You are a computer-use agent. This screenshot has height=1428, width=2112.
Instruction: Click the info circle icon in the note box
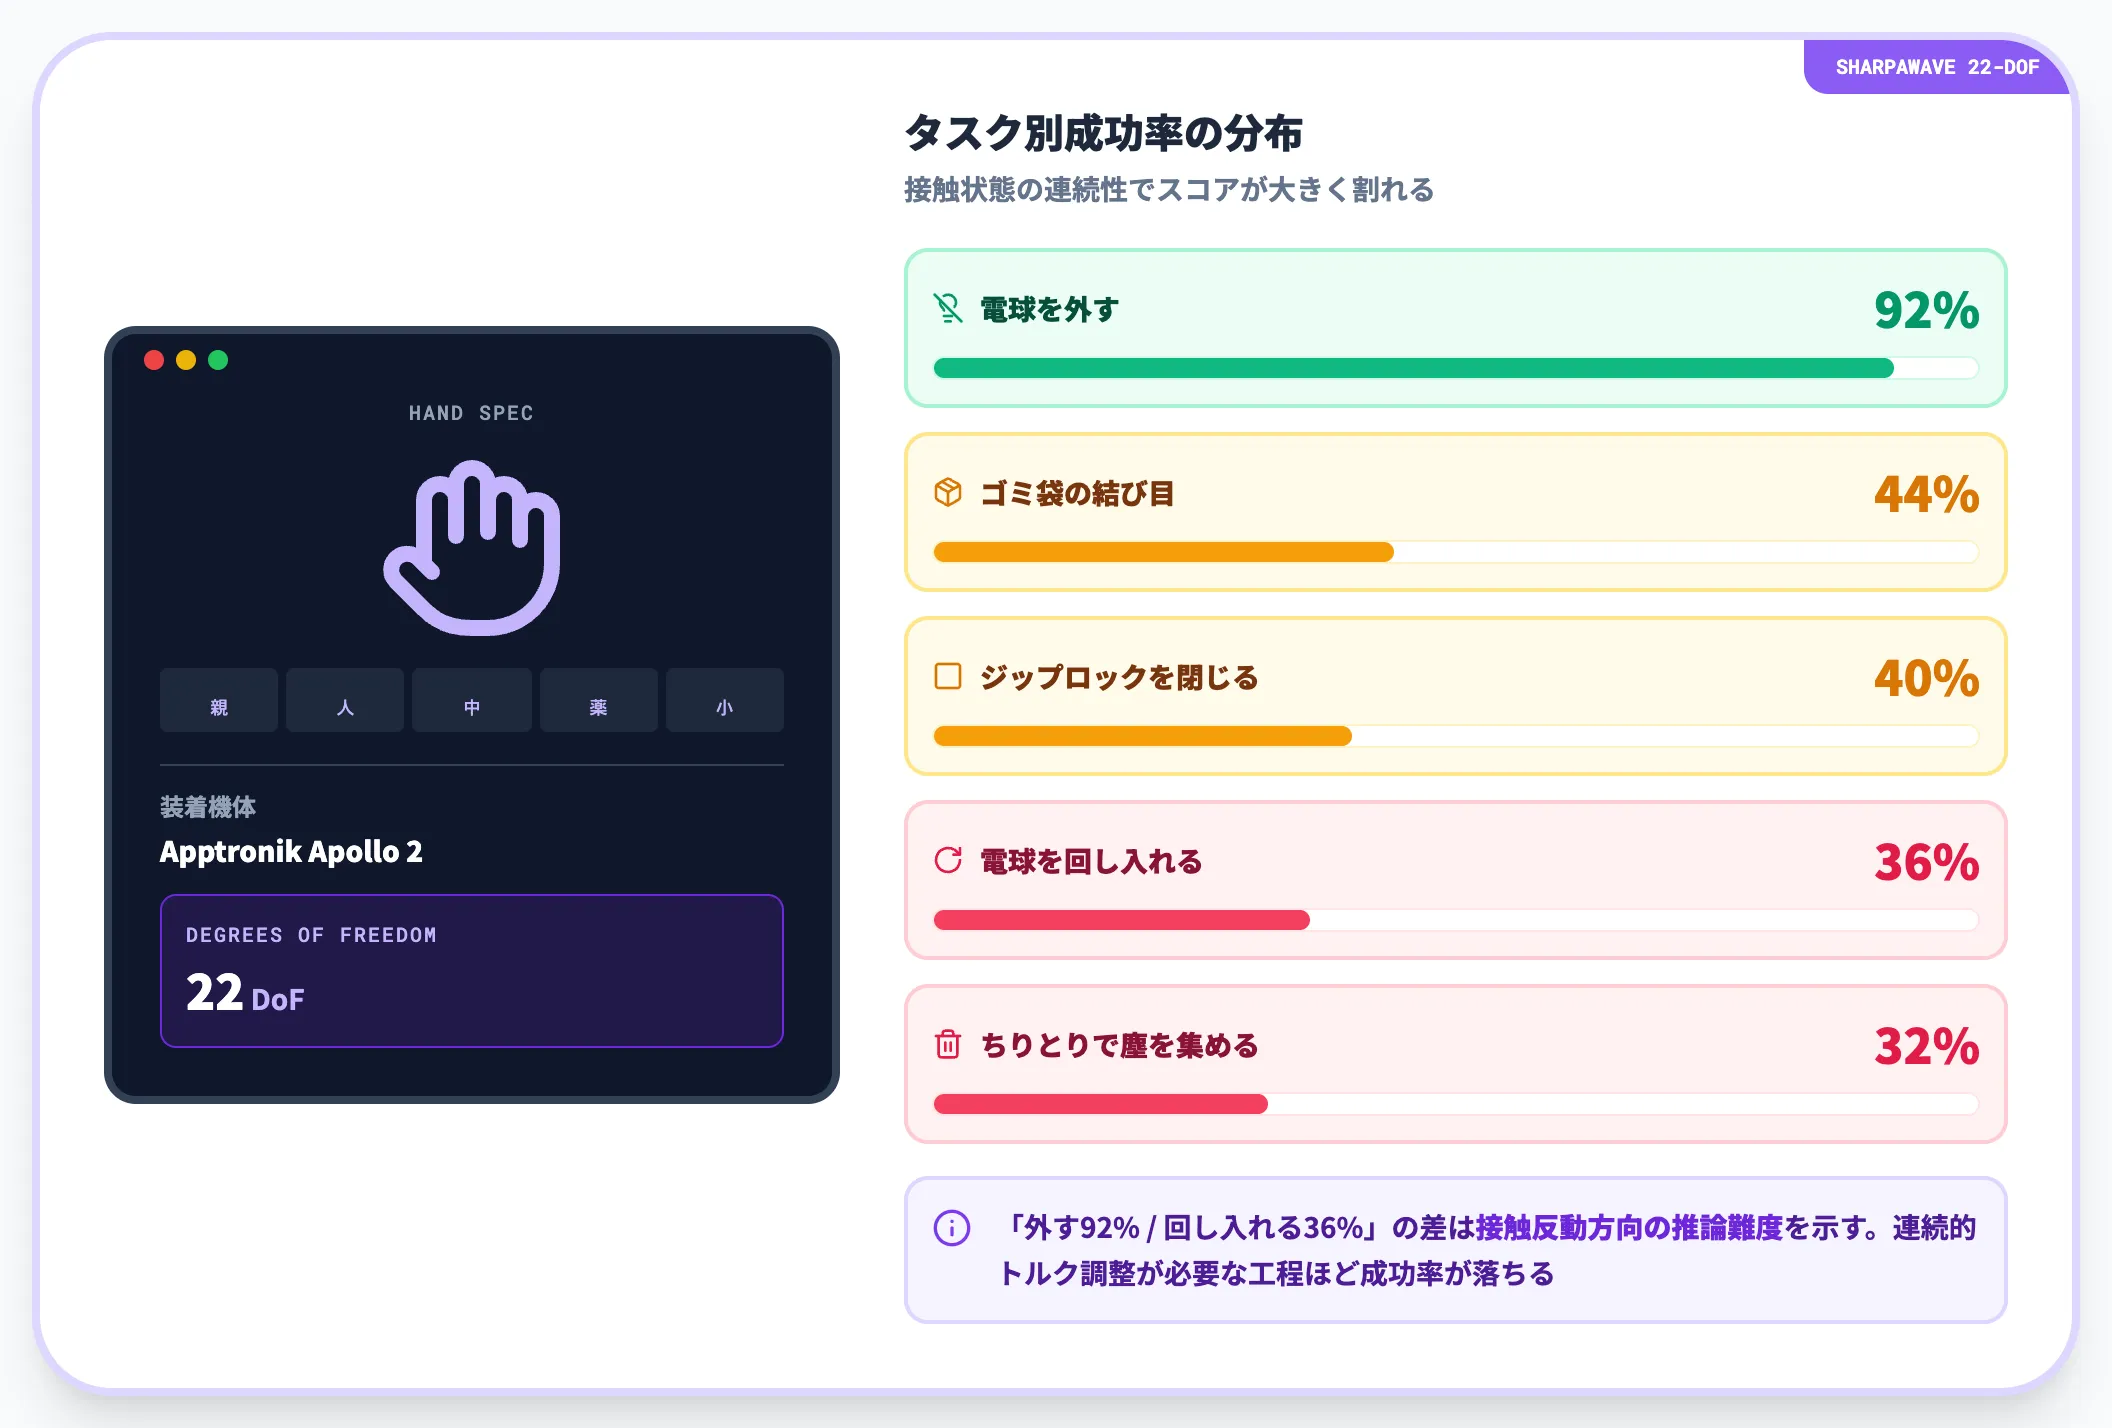tap(952, 1228)
